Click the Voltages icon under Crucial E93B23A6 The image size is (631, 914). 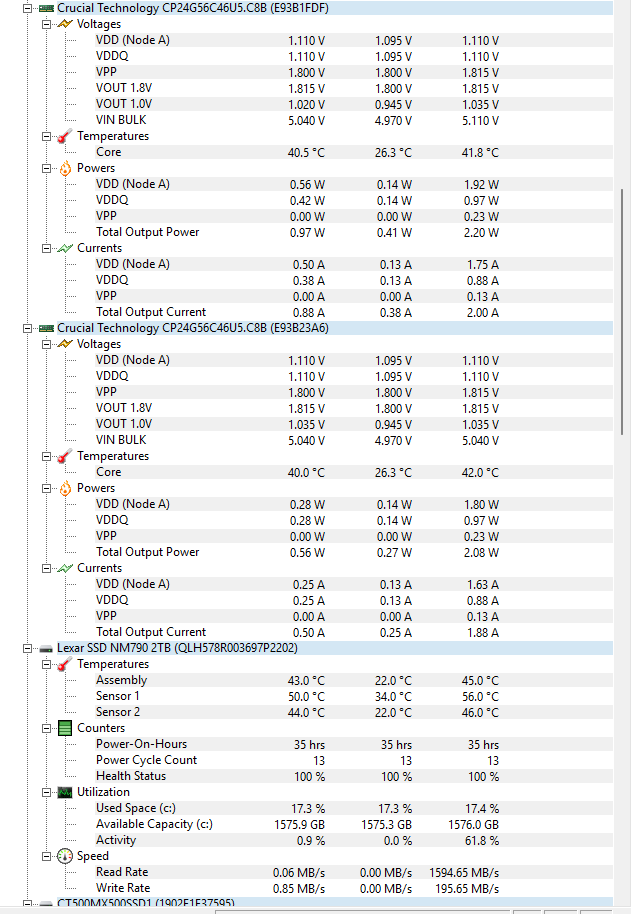tap(65, 344)
